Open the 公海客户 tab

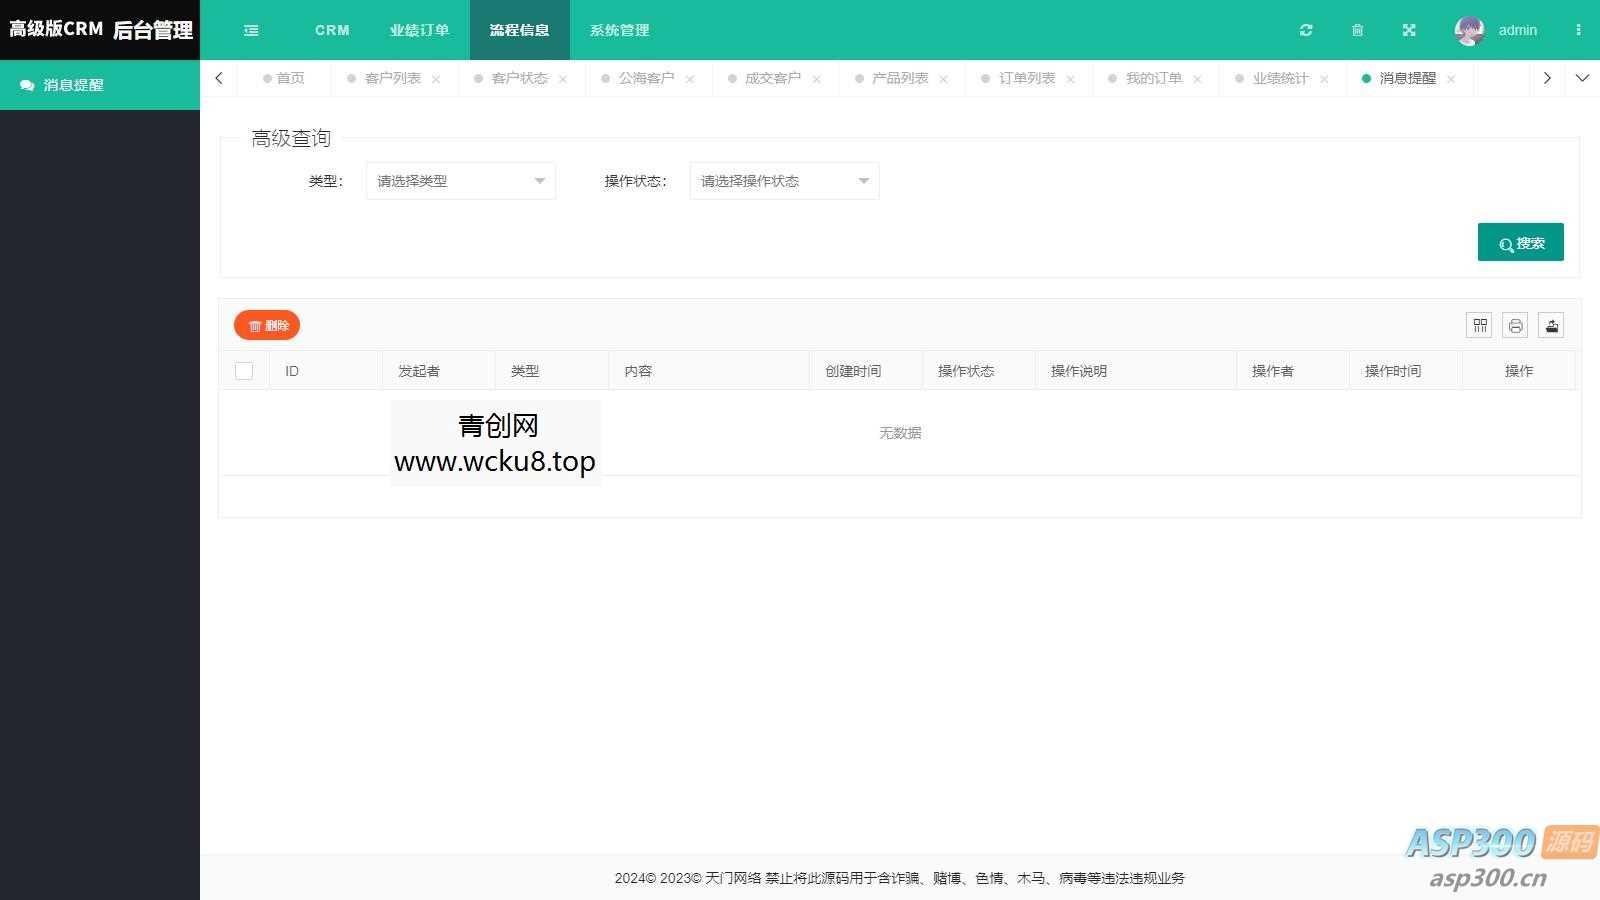tap(648, 78)
